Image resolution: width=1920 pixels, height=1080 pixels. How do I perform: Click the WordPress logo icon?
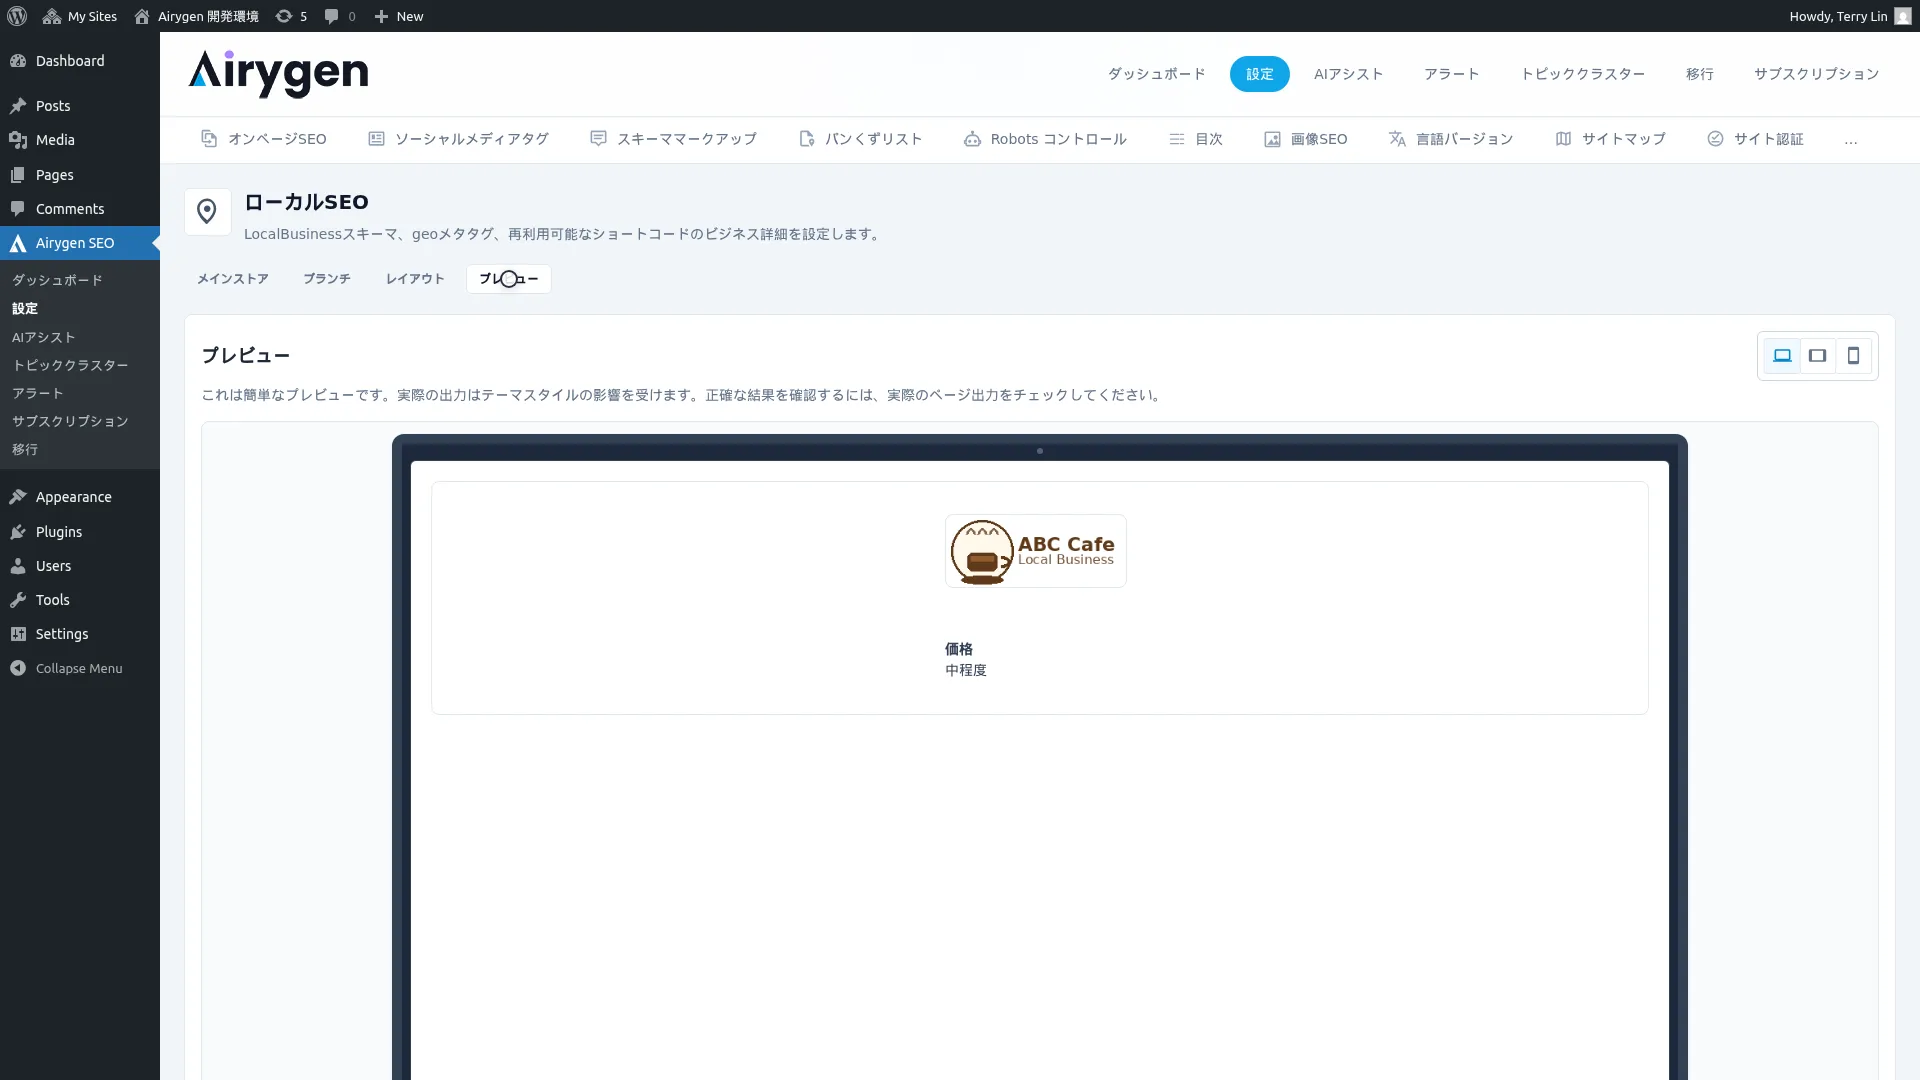pos(17,16)
